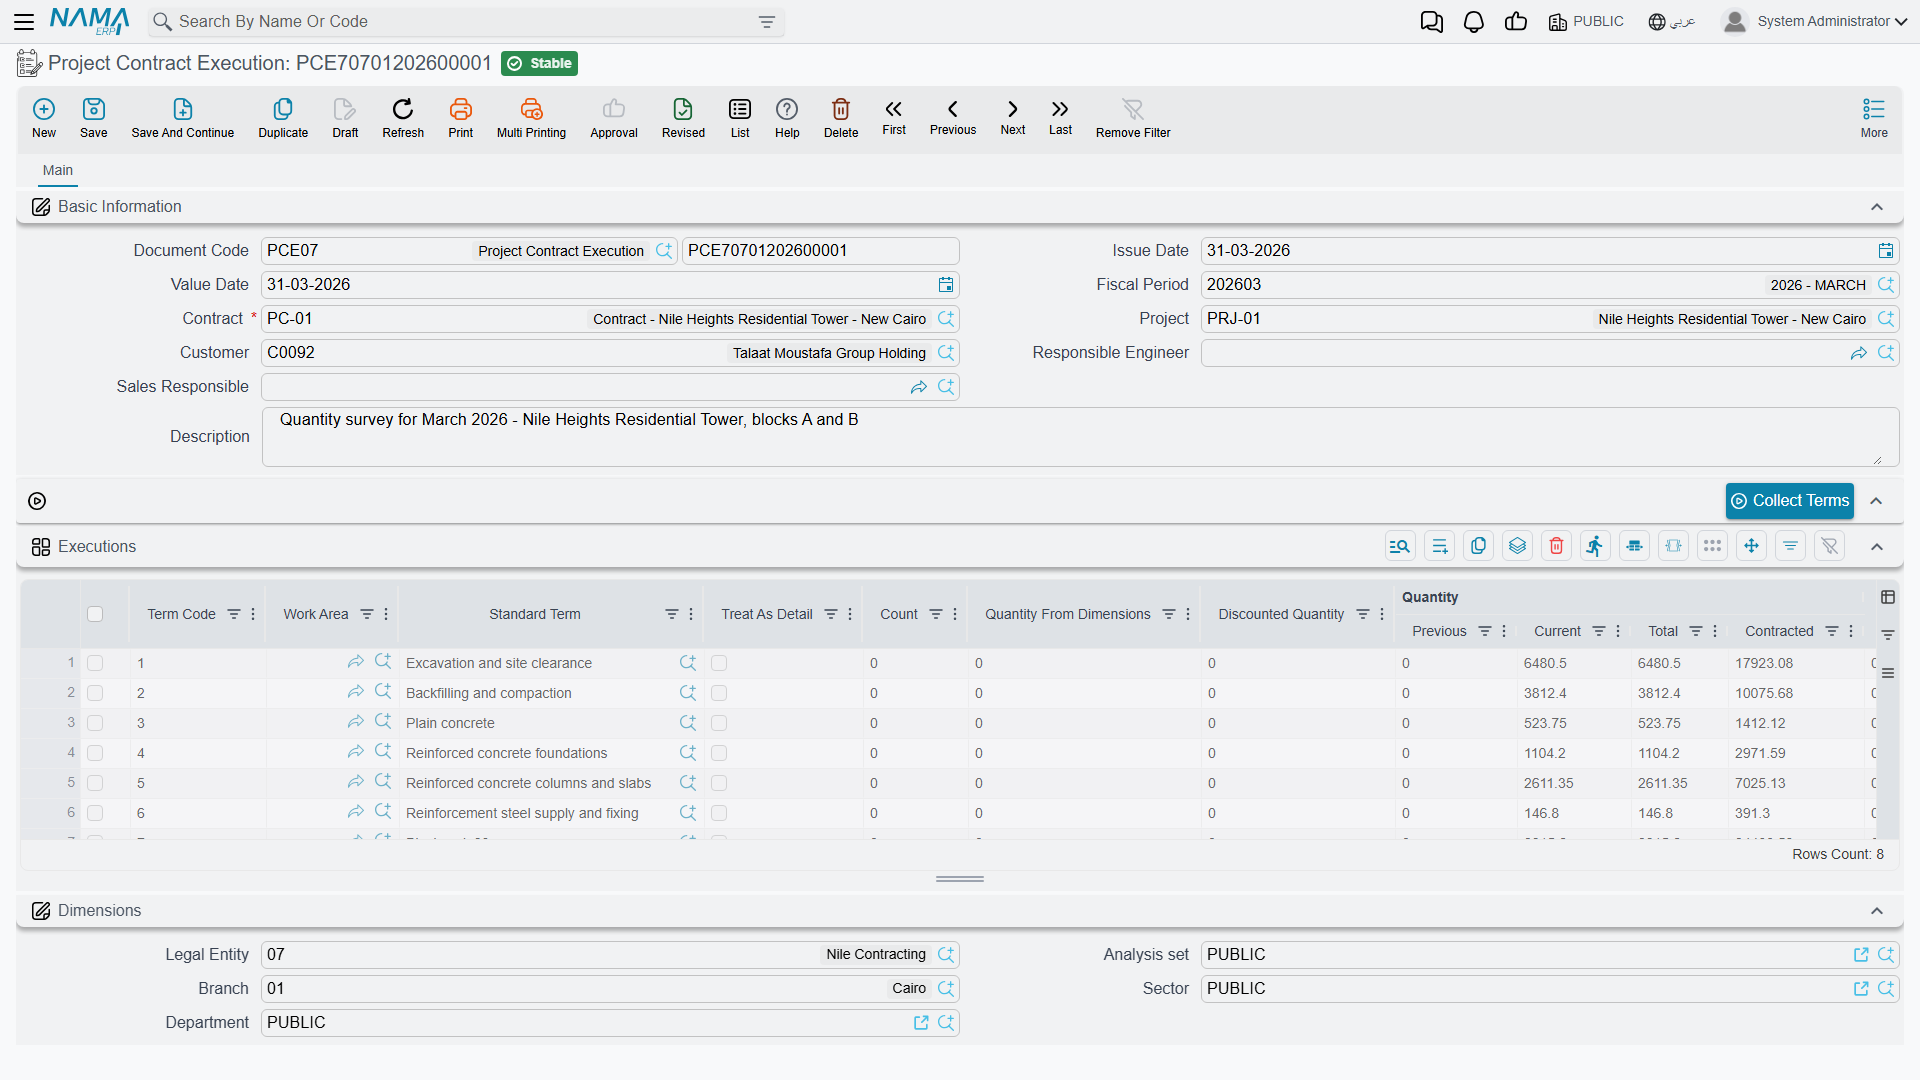Tick Treat As Detail for Excavation row
Screen dimensions: 1920x1080
coord(719,663)
